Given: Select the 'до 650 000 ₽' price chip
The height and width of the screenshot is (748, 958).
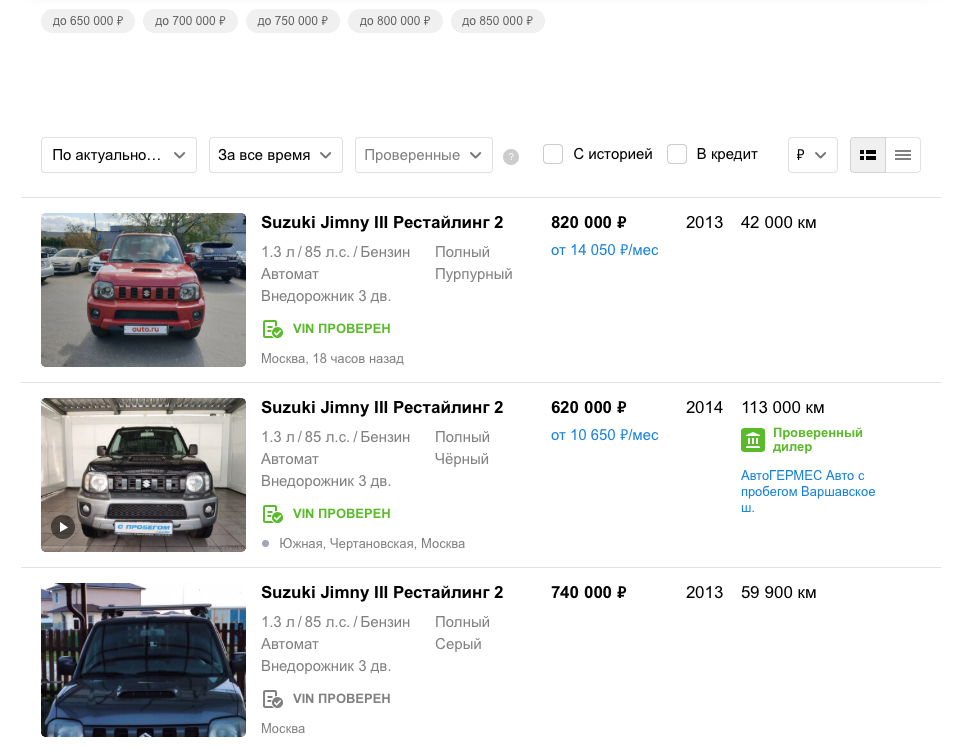Looking at the screenshot, I should [x=88, y=21].
